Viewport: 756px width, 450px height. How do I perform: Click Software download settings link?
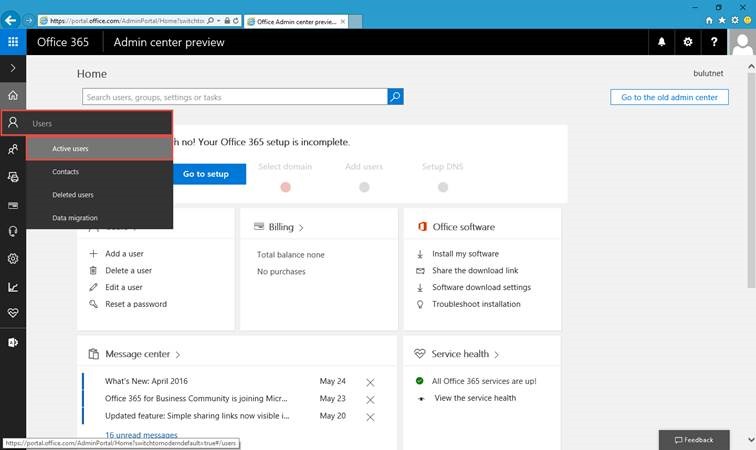481,287
